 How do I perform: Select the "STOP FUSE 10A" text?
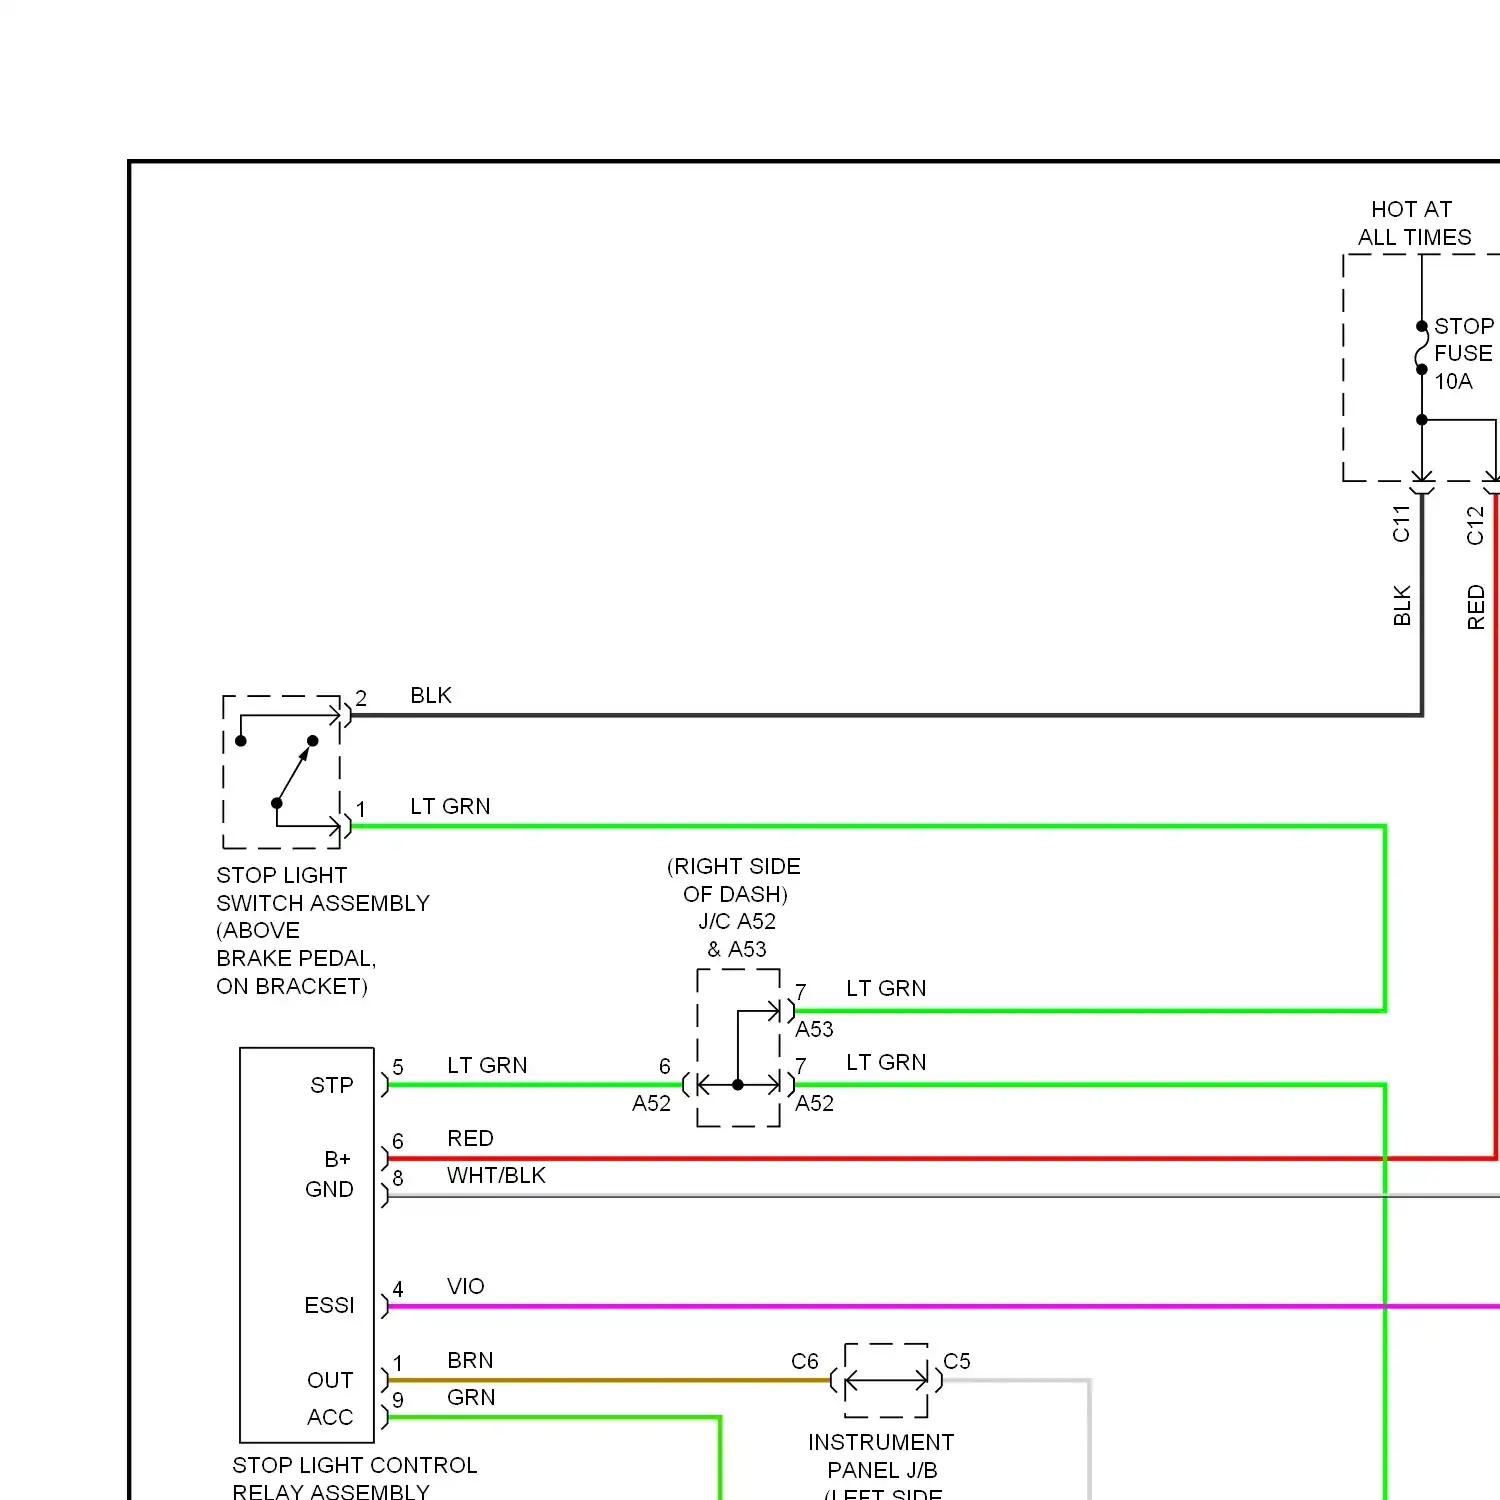(x=1464, y=353)
